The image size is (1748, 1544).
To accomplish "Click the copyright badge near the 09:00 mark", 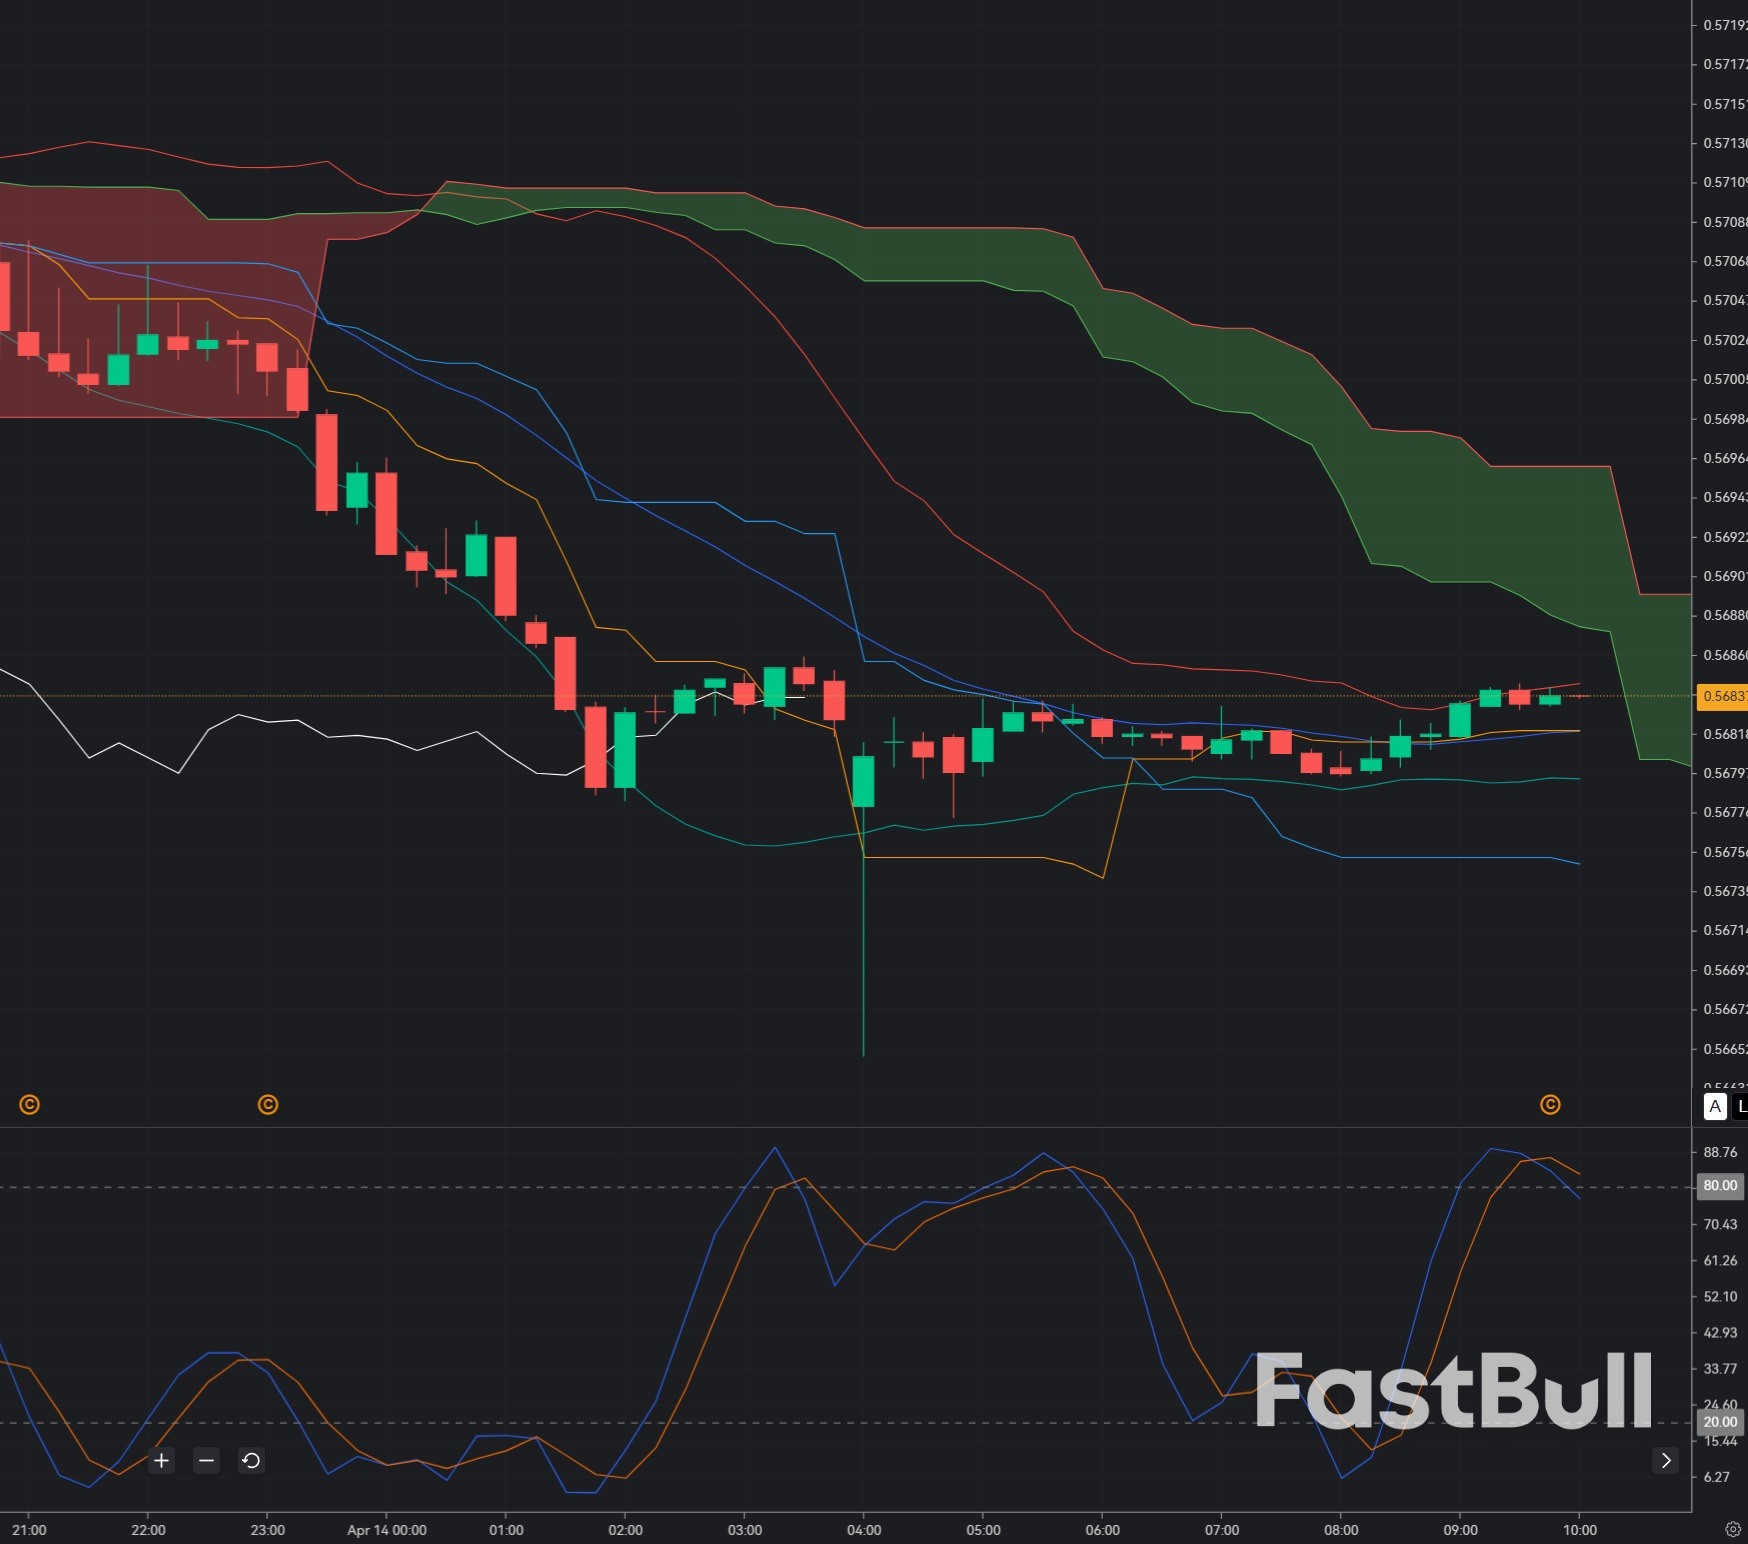I will 1550,1105.
